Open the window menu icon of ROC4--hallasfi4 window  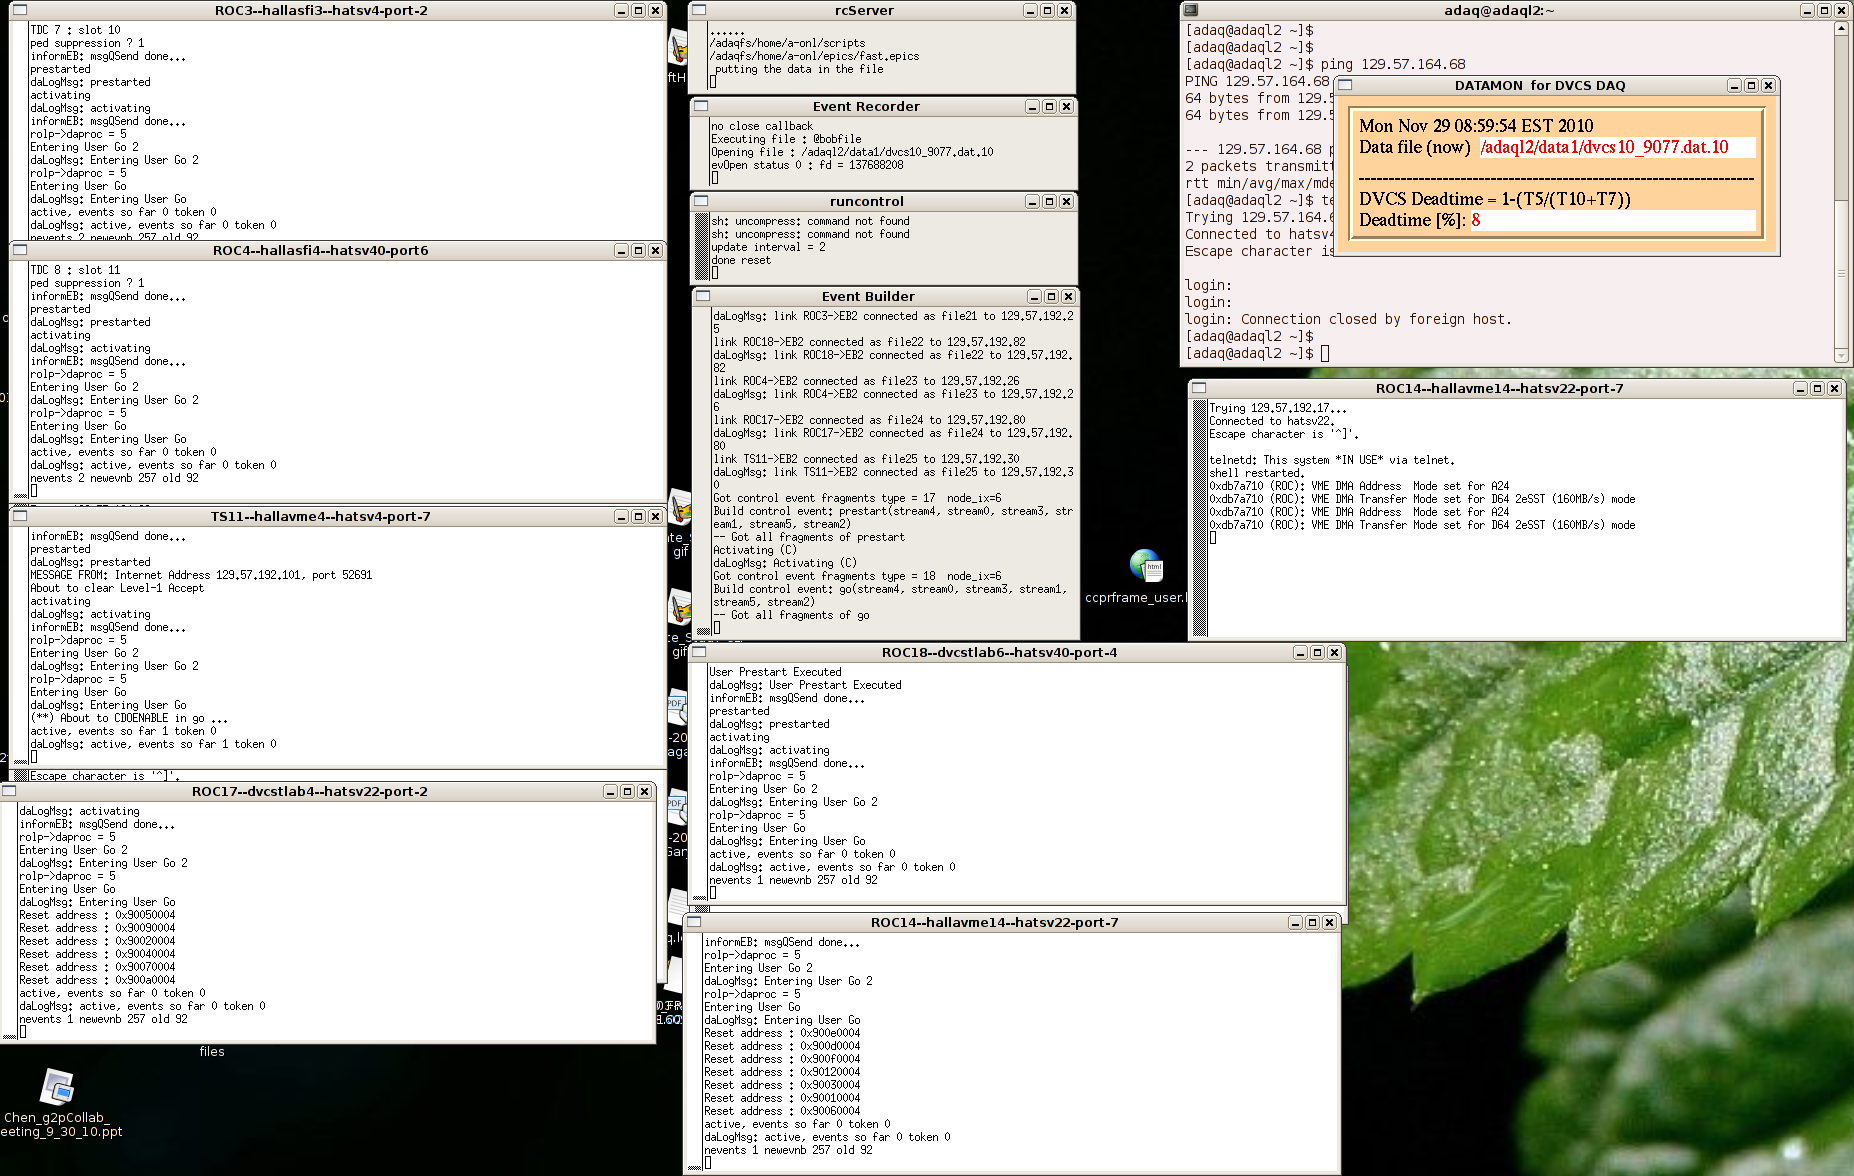(19, 250)
